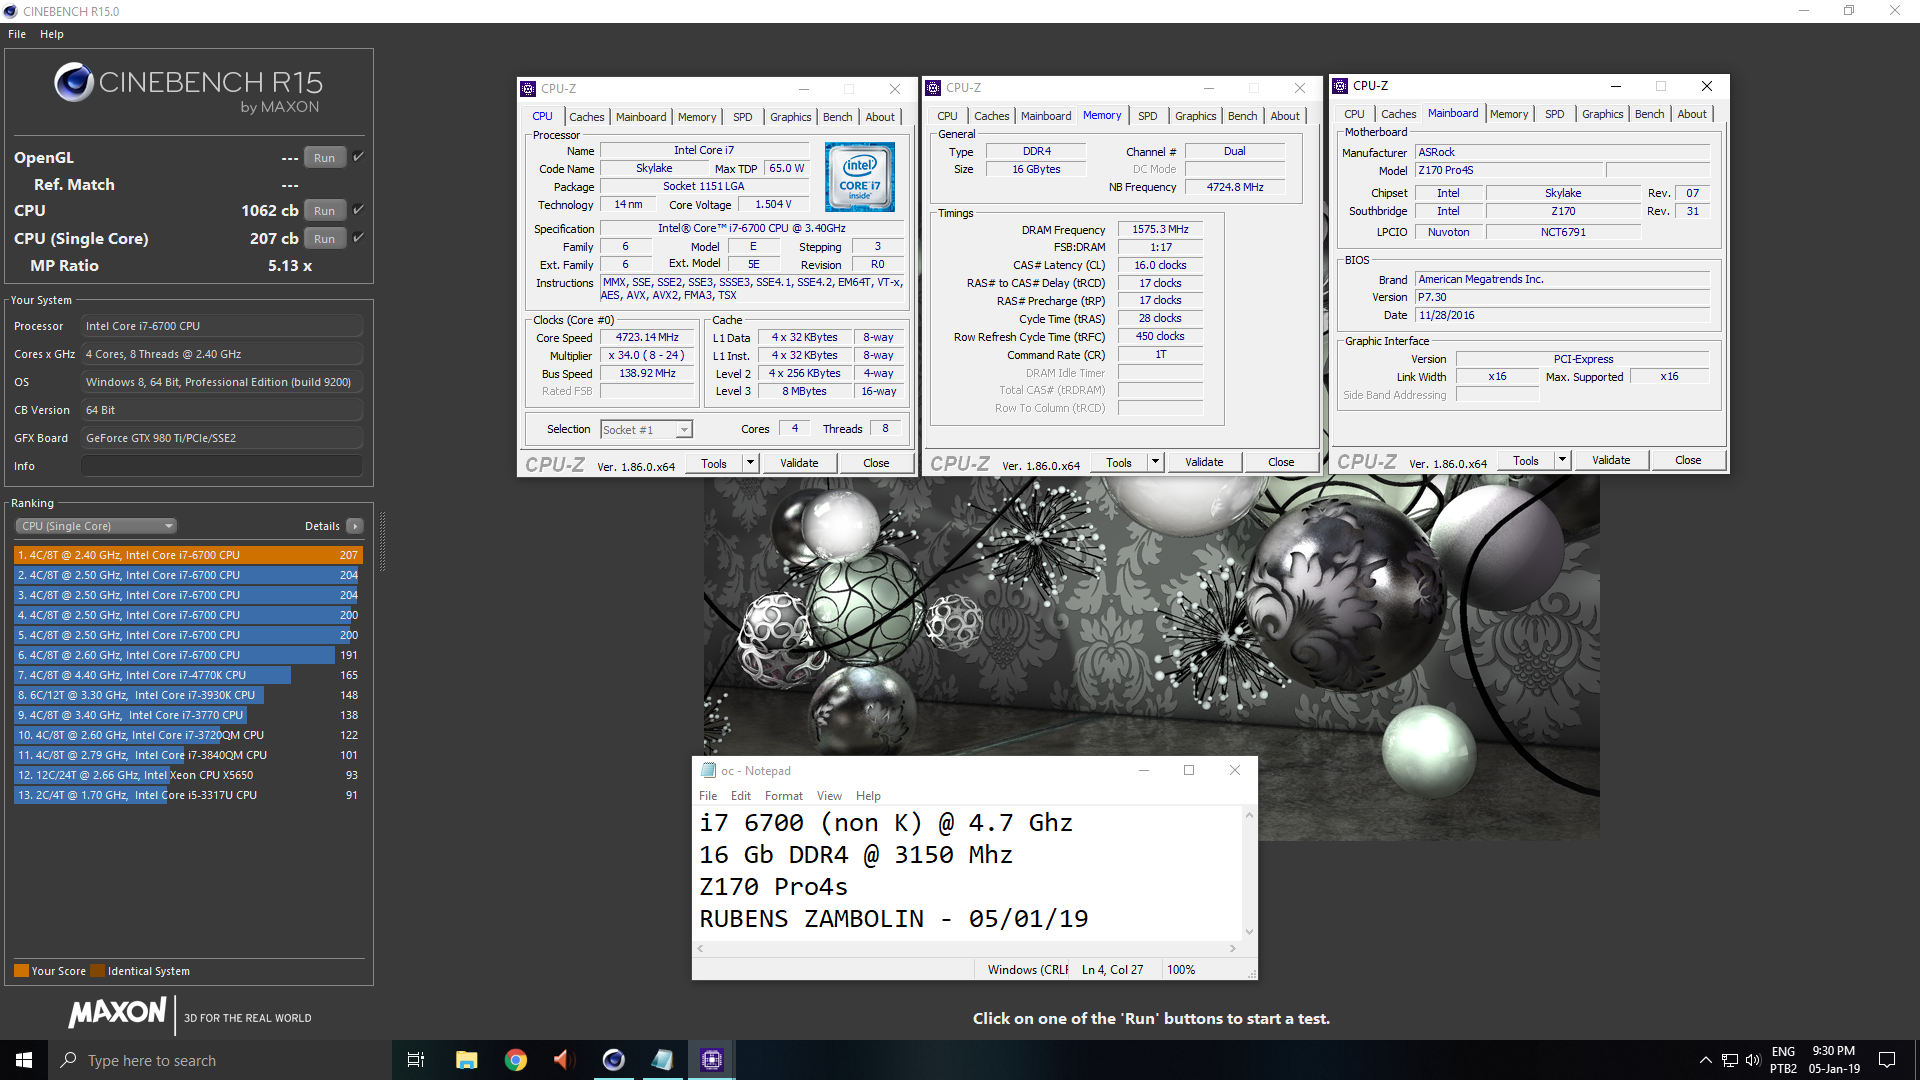
Task: Open the CPU-Z taskbar icon
Action: point(711,1060)
